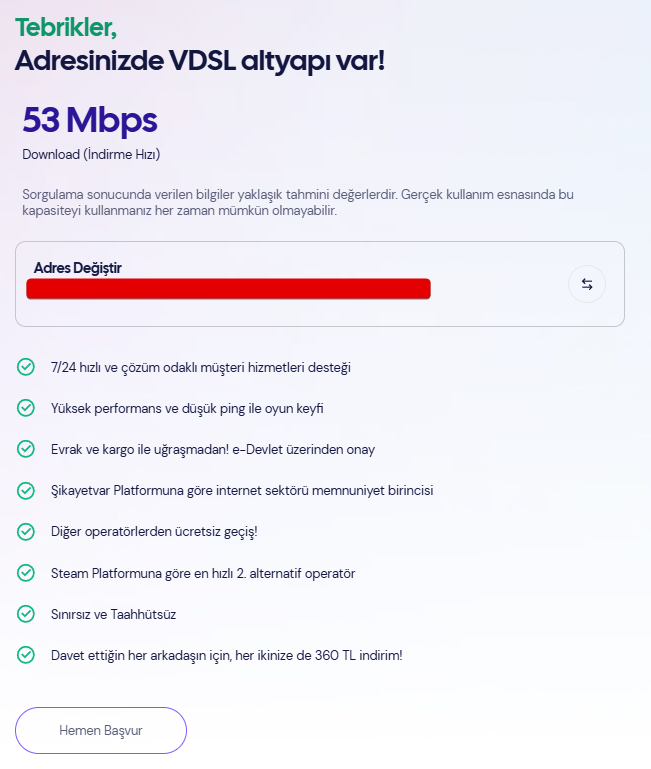Click the Download (İndirme Hızı) label
The height and width of the screenshot is (769, 651).
(x=91, y=154)
